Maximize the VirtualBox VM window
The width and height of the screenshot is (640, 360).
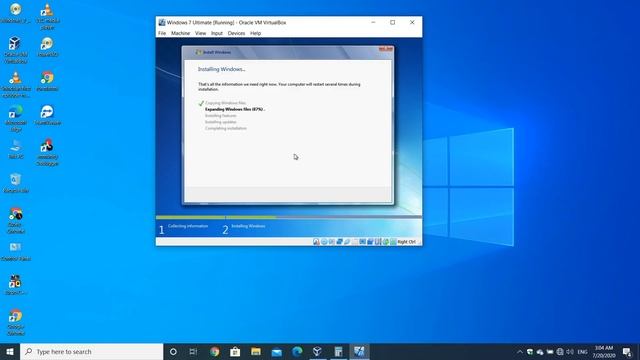pos(393,22)
